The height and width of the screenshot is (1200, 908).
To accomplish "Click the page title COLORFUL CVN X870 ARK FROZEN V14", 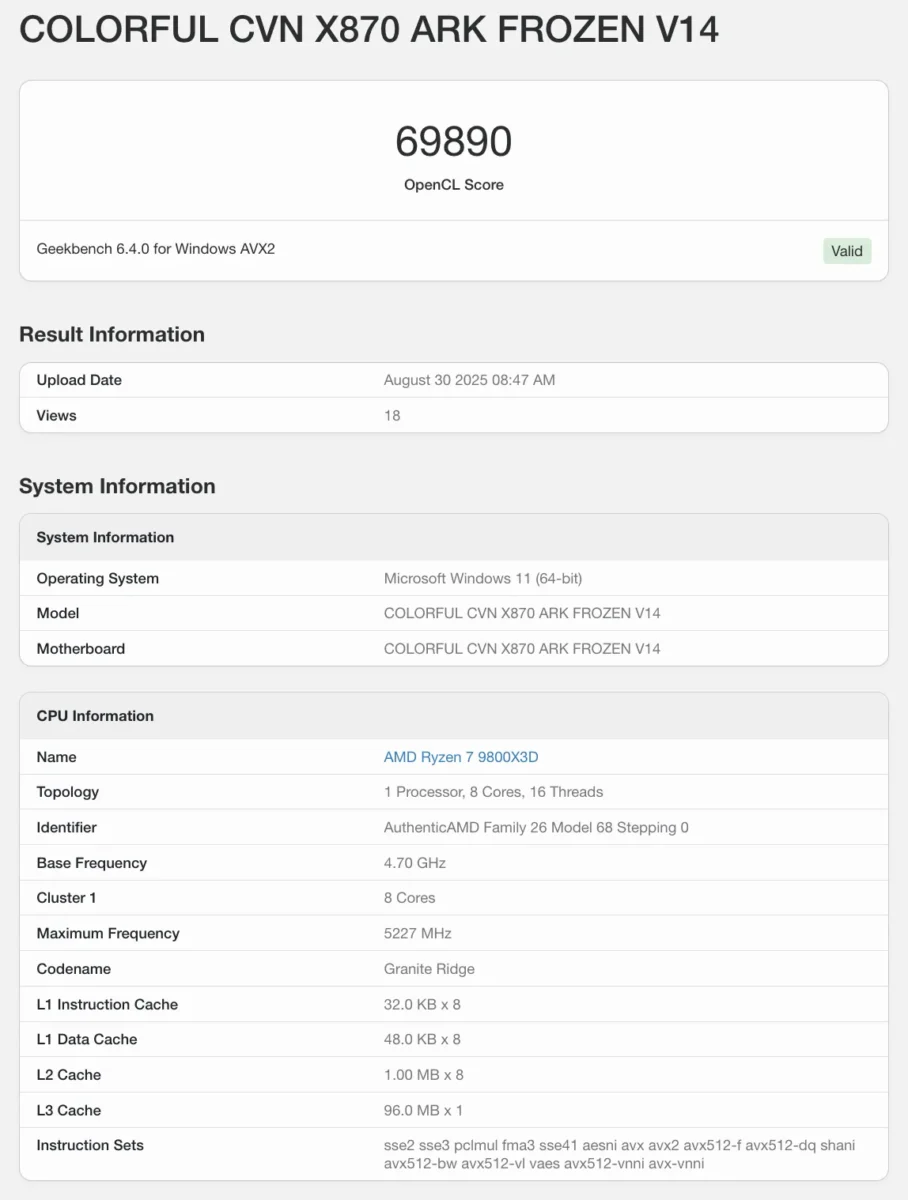I will tap(369, 30).
